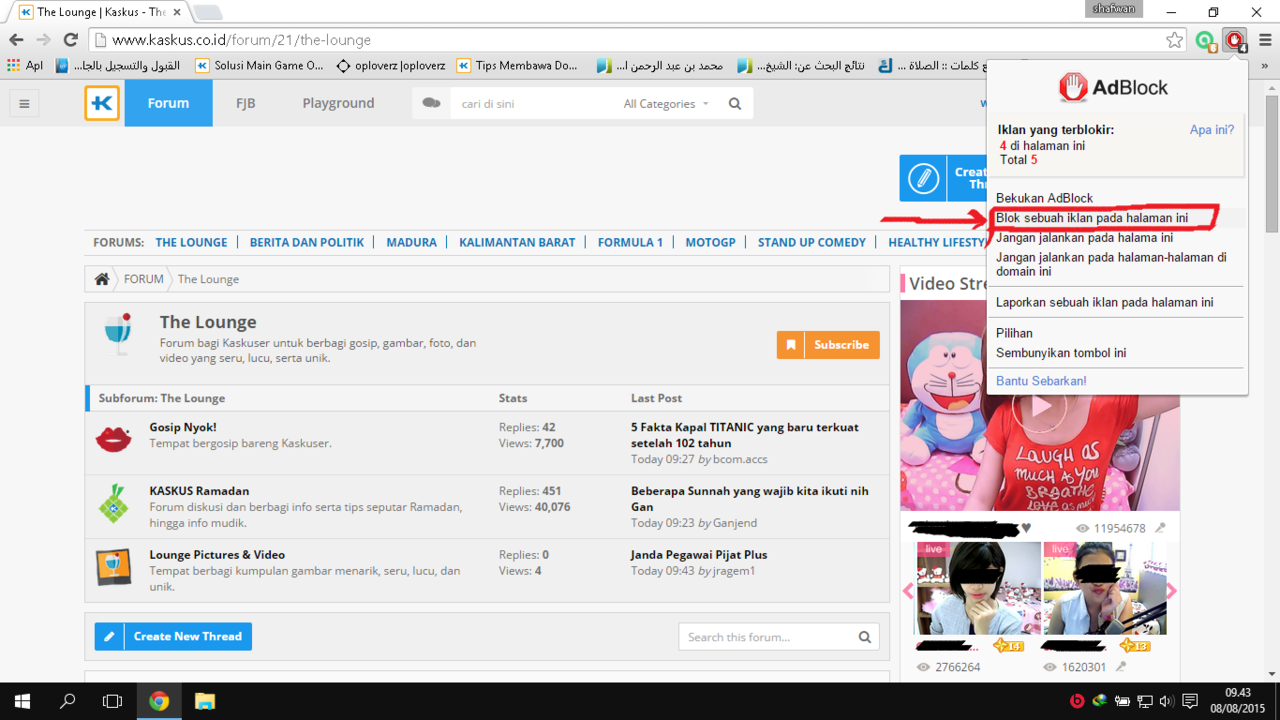The image size is (1280, 720).
Task: Show next live streams with right arrow
Action: 1171,591
